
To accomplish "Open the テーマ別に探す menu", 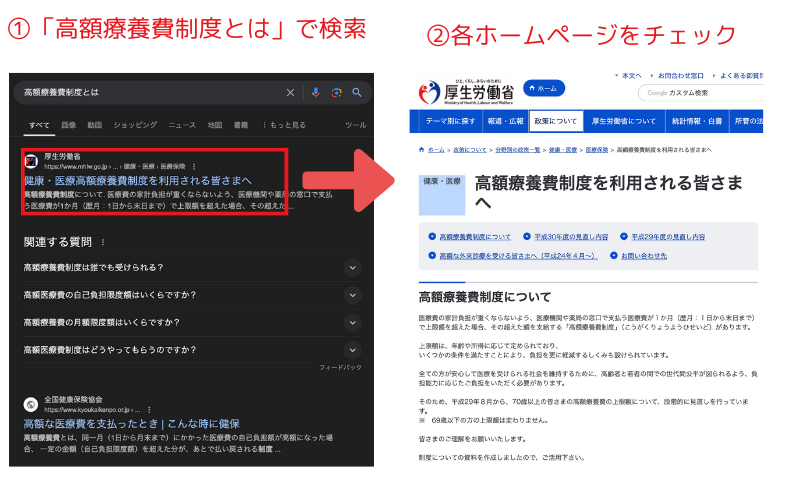I will pos(450,121).
